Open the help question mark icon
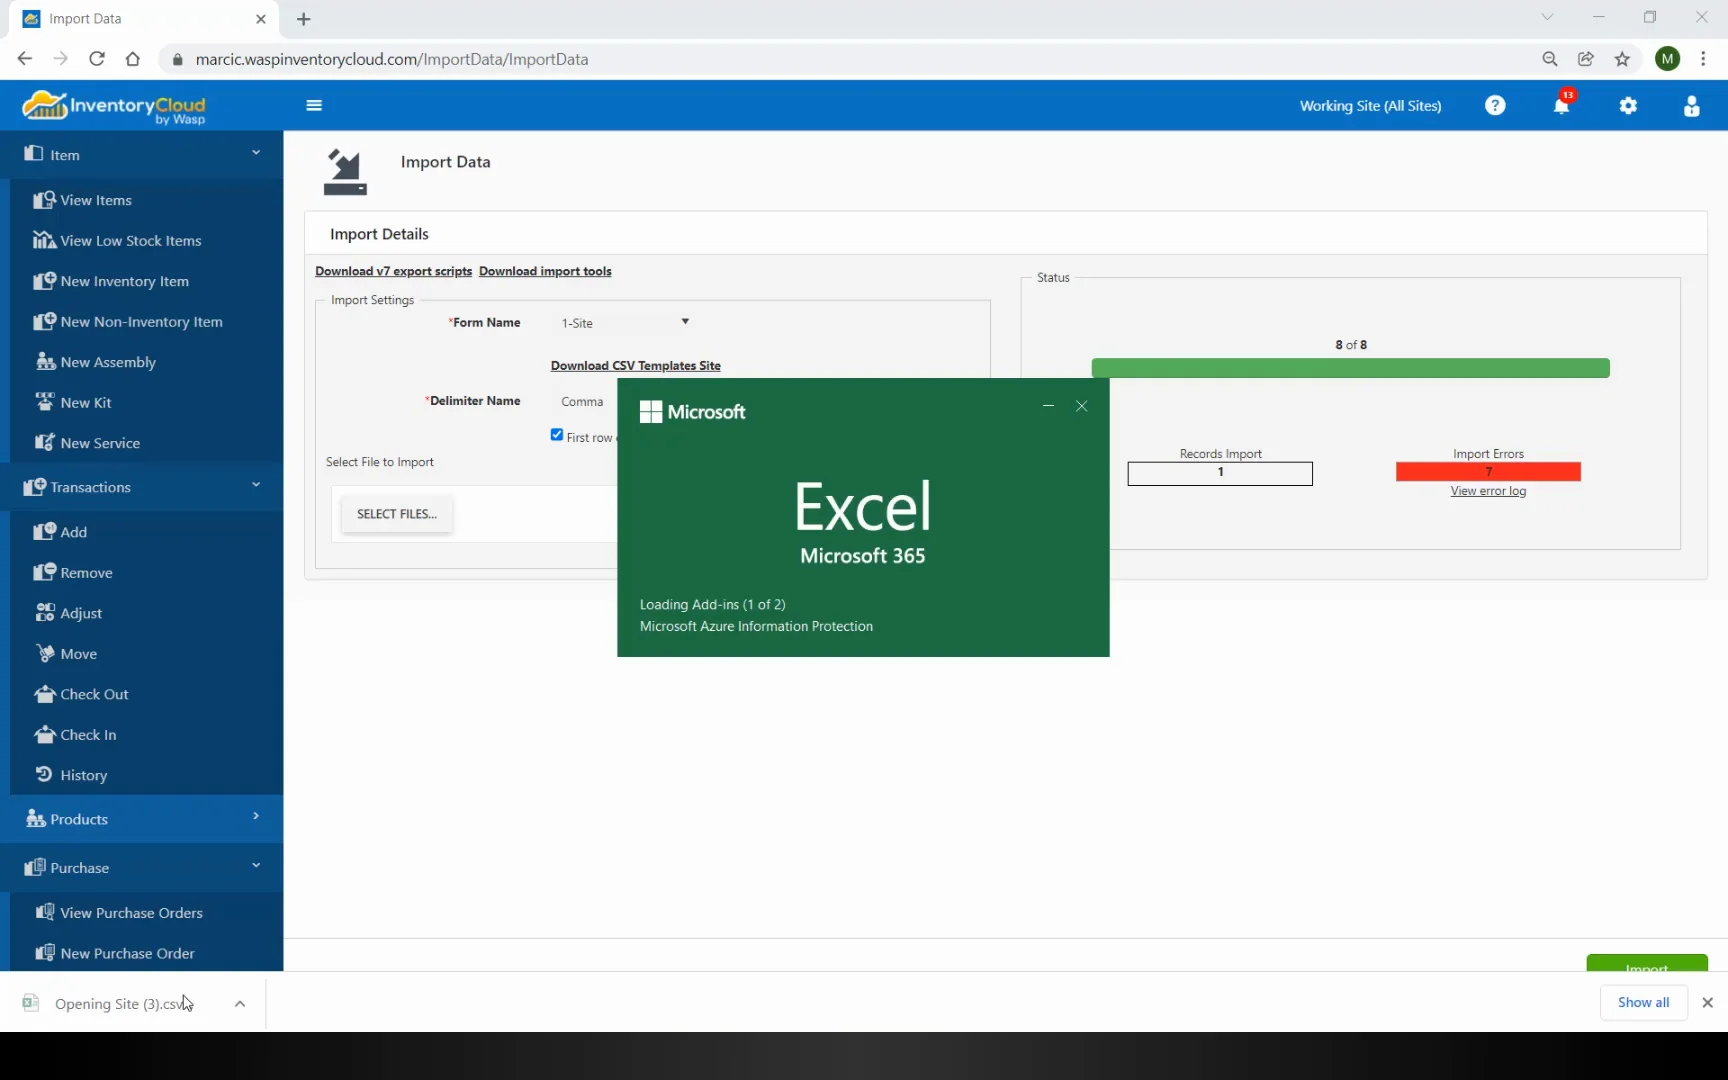Viewport: 1728px width, 1080px height. 1495,105
